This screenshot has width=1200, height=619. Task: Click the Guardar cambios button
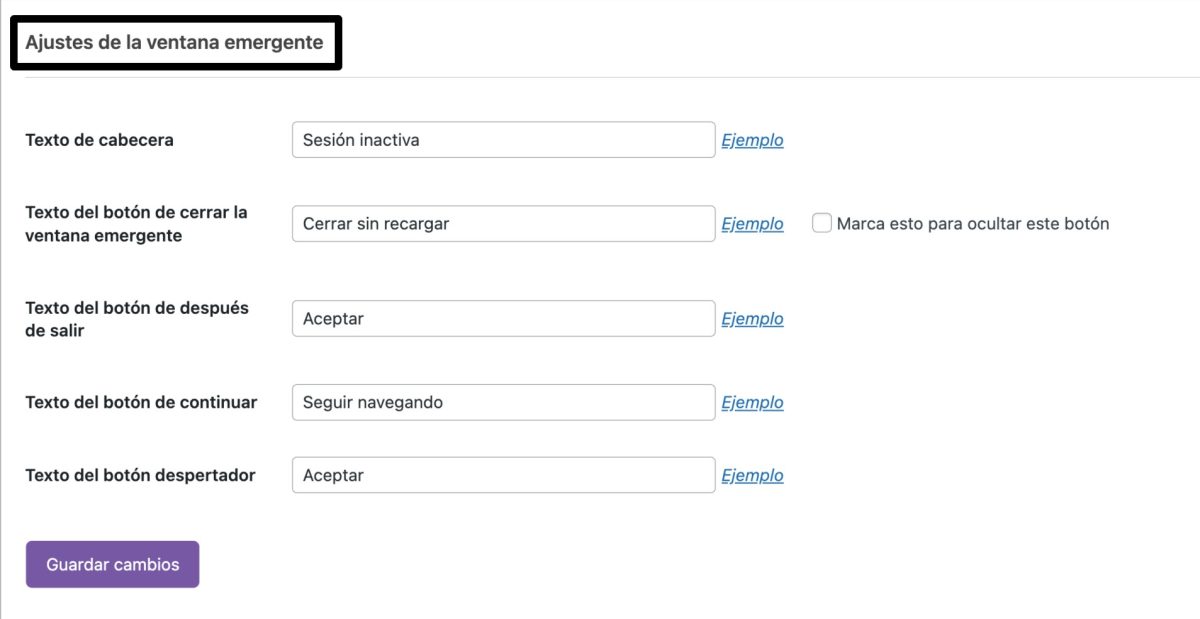pyautogui.click(x=112, y=563)
